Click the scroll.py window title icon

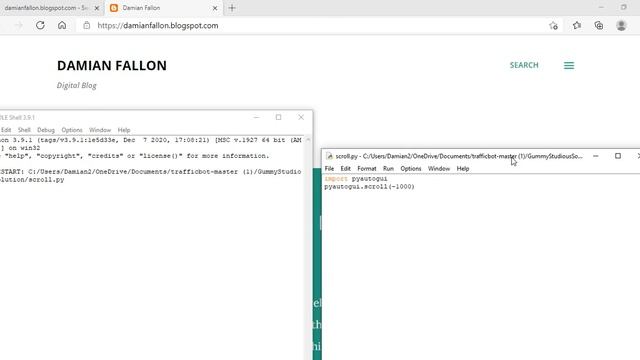[329, 156]
